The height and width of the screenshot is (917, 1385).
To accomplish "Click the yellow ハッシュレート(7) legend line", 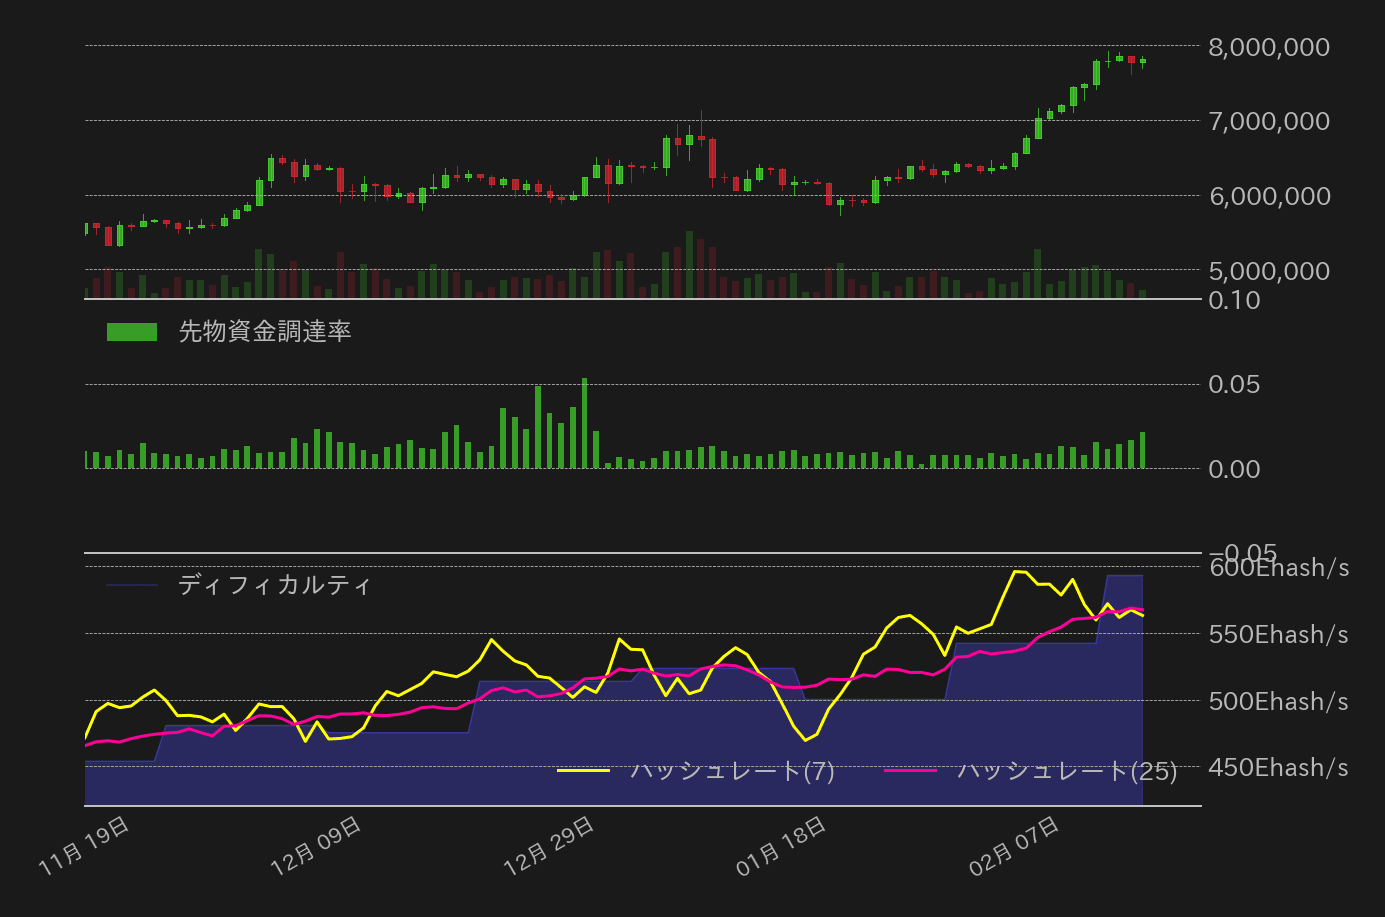I will coord(583,770).
